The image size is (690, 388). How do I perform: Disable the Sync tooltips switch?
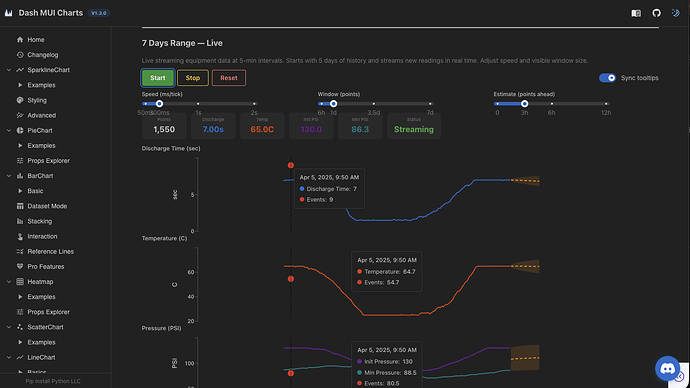coord(607,78)
